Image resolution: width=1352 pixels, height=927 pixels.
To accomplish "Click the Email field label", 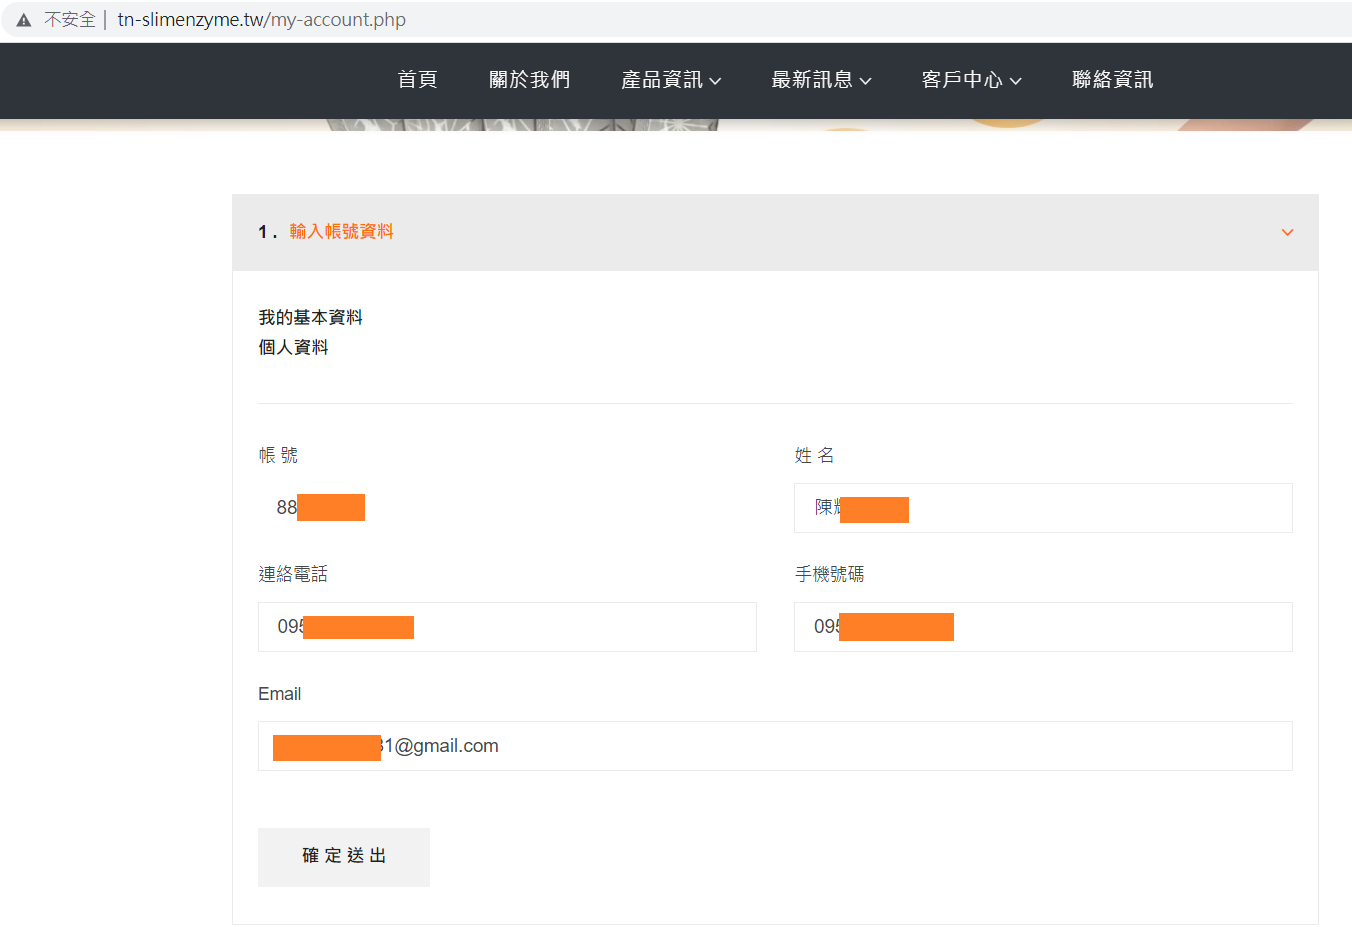I will click(279, 694).
